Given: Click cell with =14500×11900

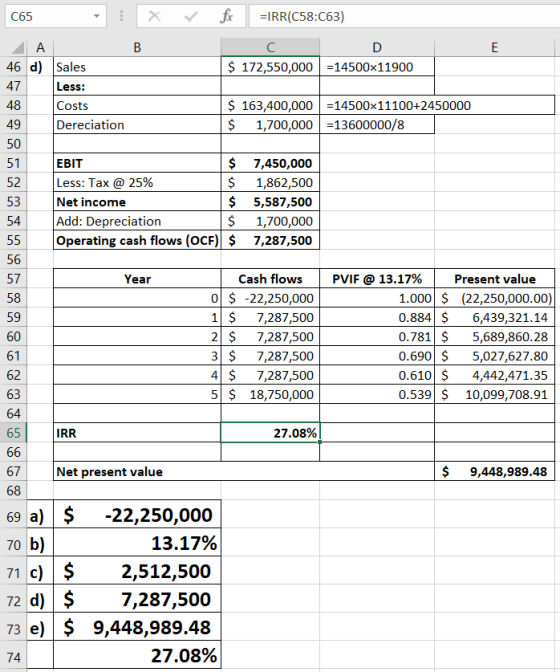Looking at the screenshot, I should 377,67.
